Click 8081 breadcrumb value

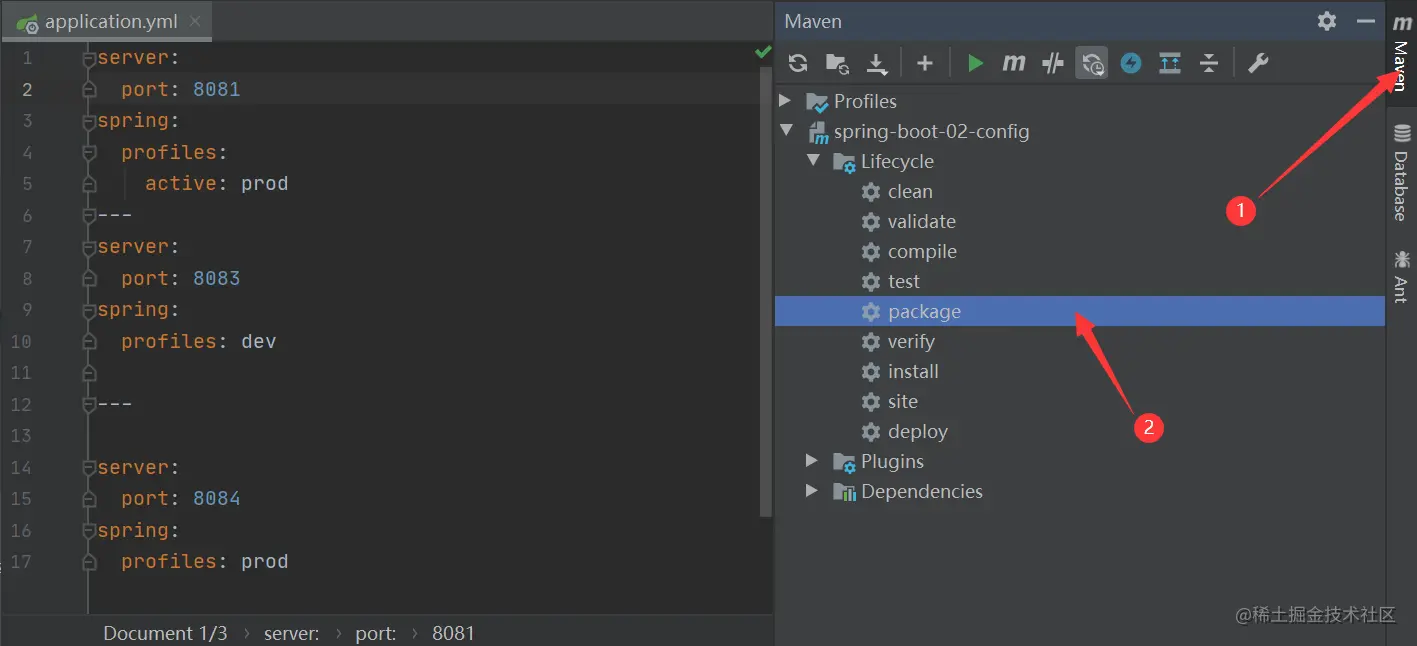click(453, 633)
